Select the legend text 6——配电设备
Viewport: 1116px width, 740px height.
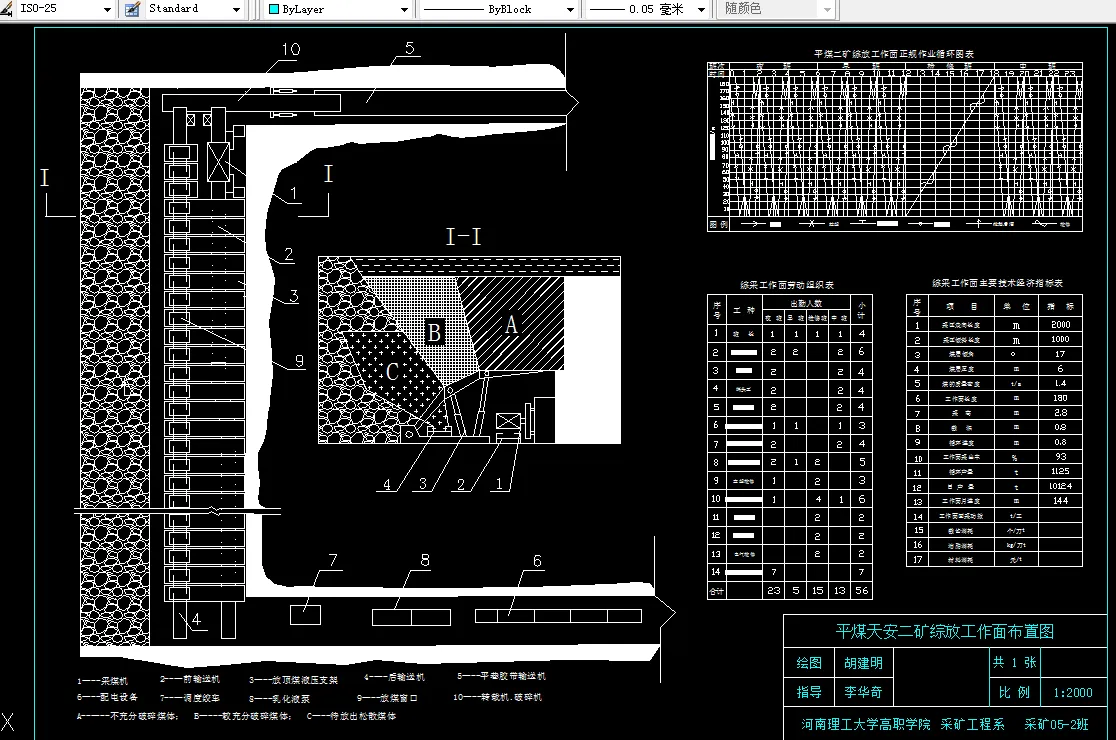(107, 697)
